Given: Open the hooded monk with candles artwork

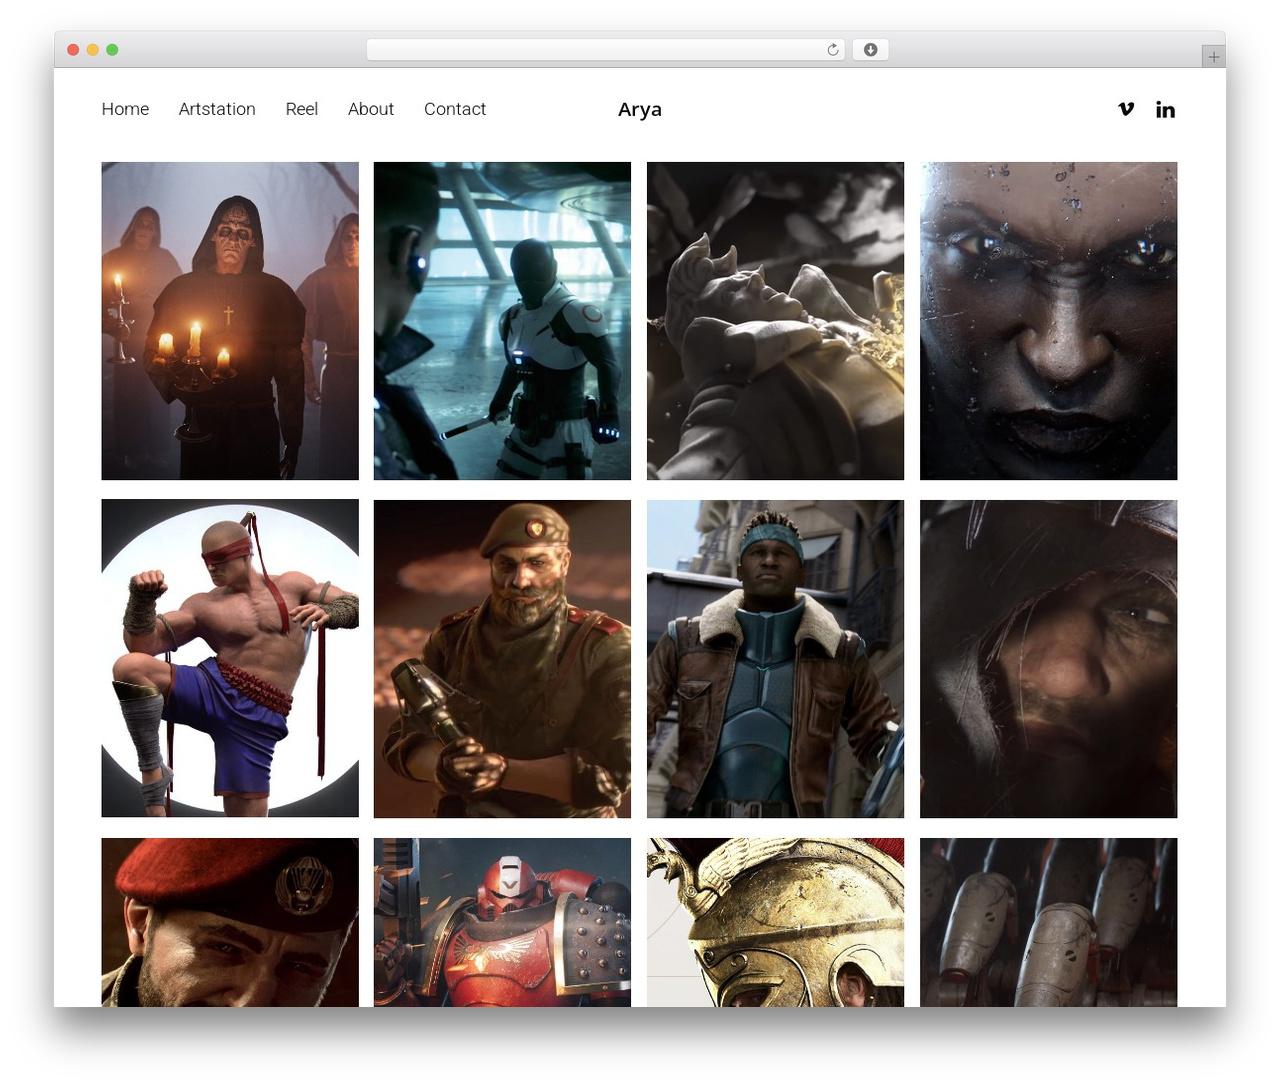Looking at the screenshot, I should click(230, 321).
